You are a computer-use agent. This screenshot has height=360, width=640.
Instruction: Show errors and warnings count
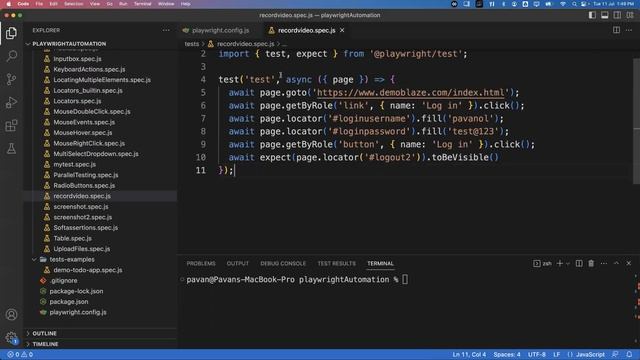(x=20, y=355)
